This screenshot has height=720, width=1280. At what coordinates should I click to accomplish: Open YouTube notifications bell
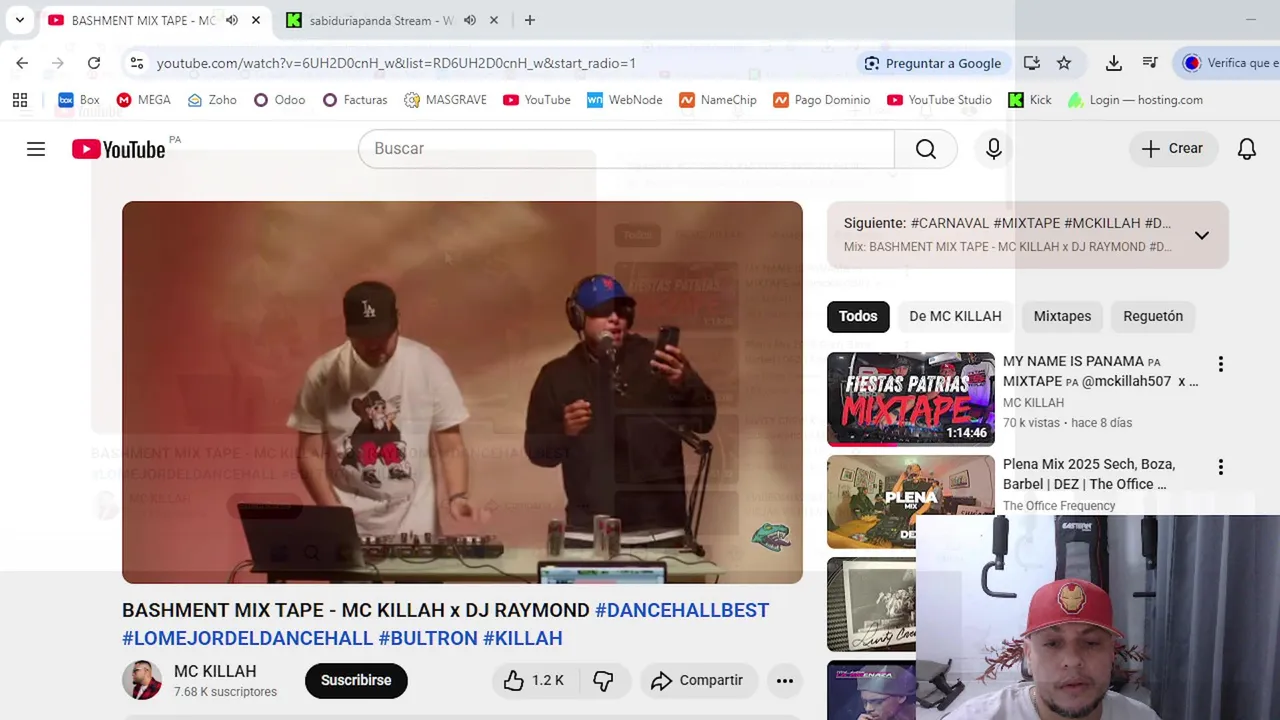1247,149
